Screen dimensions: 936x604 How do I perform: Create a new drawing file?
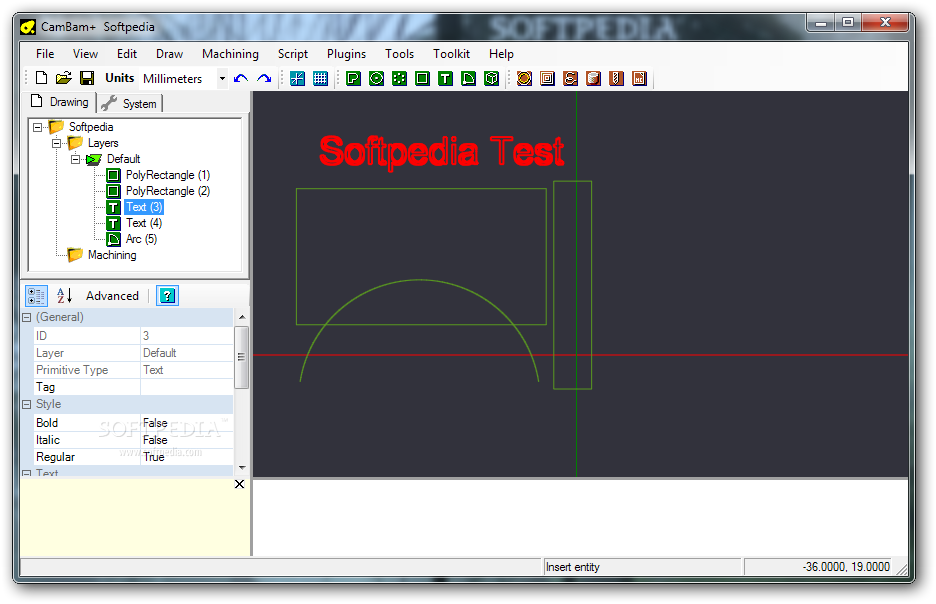pos(41,78)
